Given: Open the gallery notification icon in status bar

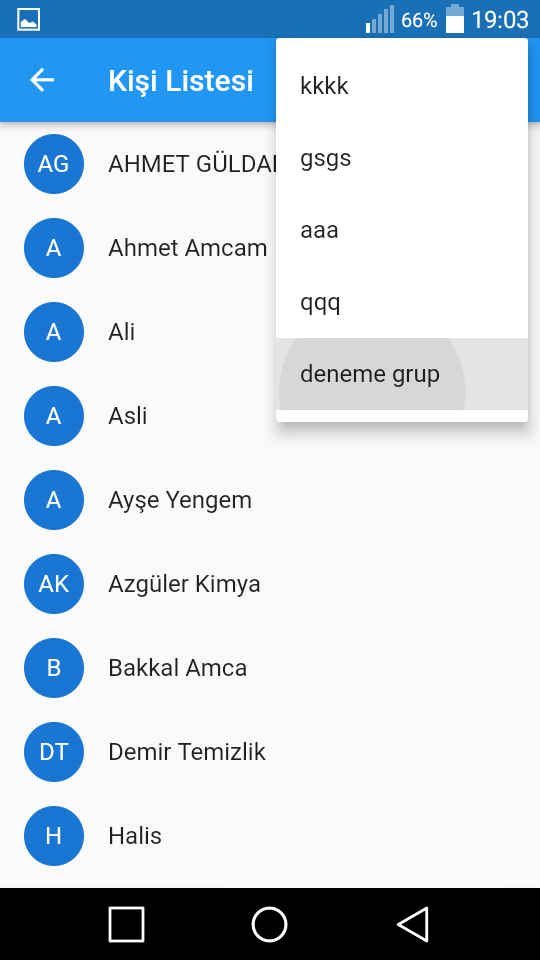Looking at the screenshot, I should (x=28, y=20).
